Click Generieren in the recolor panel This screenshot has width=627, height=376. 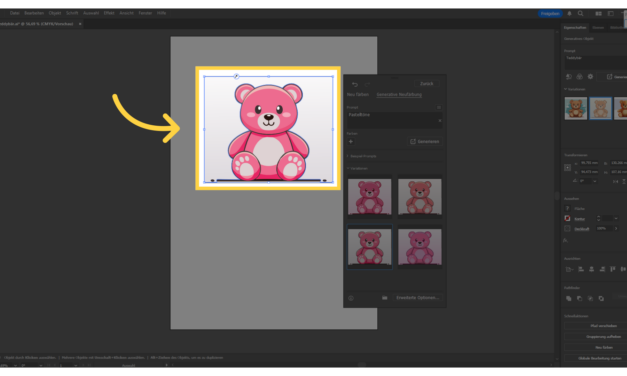425,142
